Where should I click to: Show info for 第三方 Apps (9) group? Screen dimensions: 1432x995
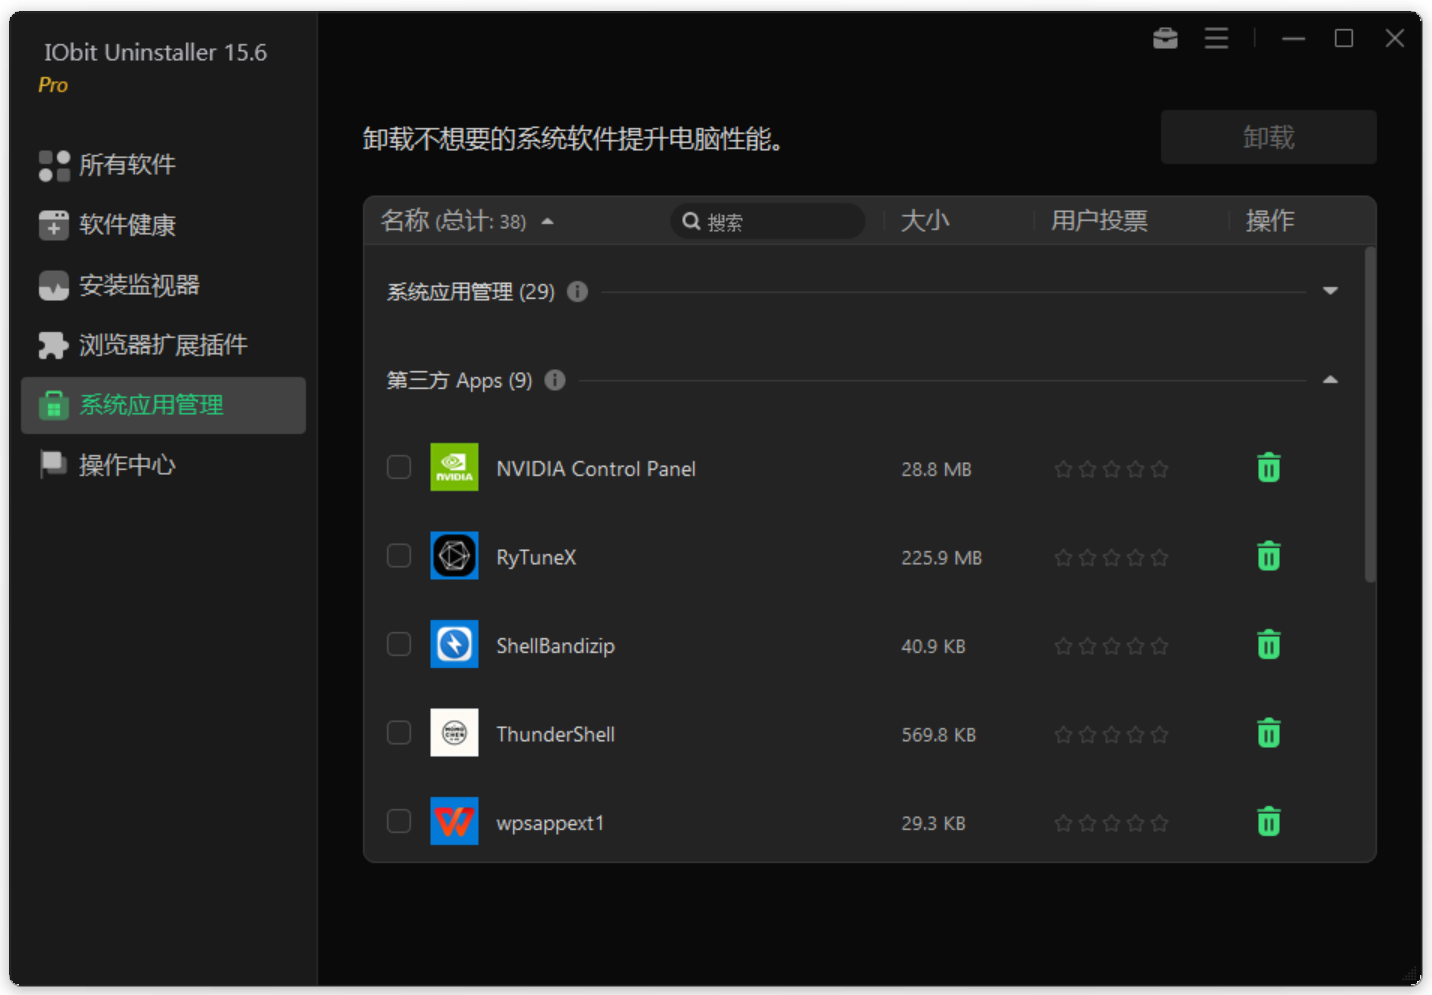(555, 380)
